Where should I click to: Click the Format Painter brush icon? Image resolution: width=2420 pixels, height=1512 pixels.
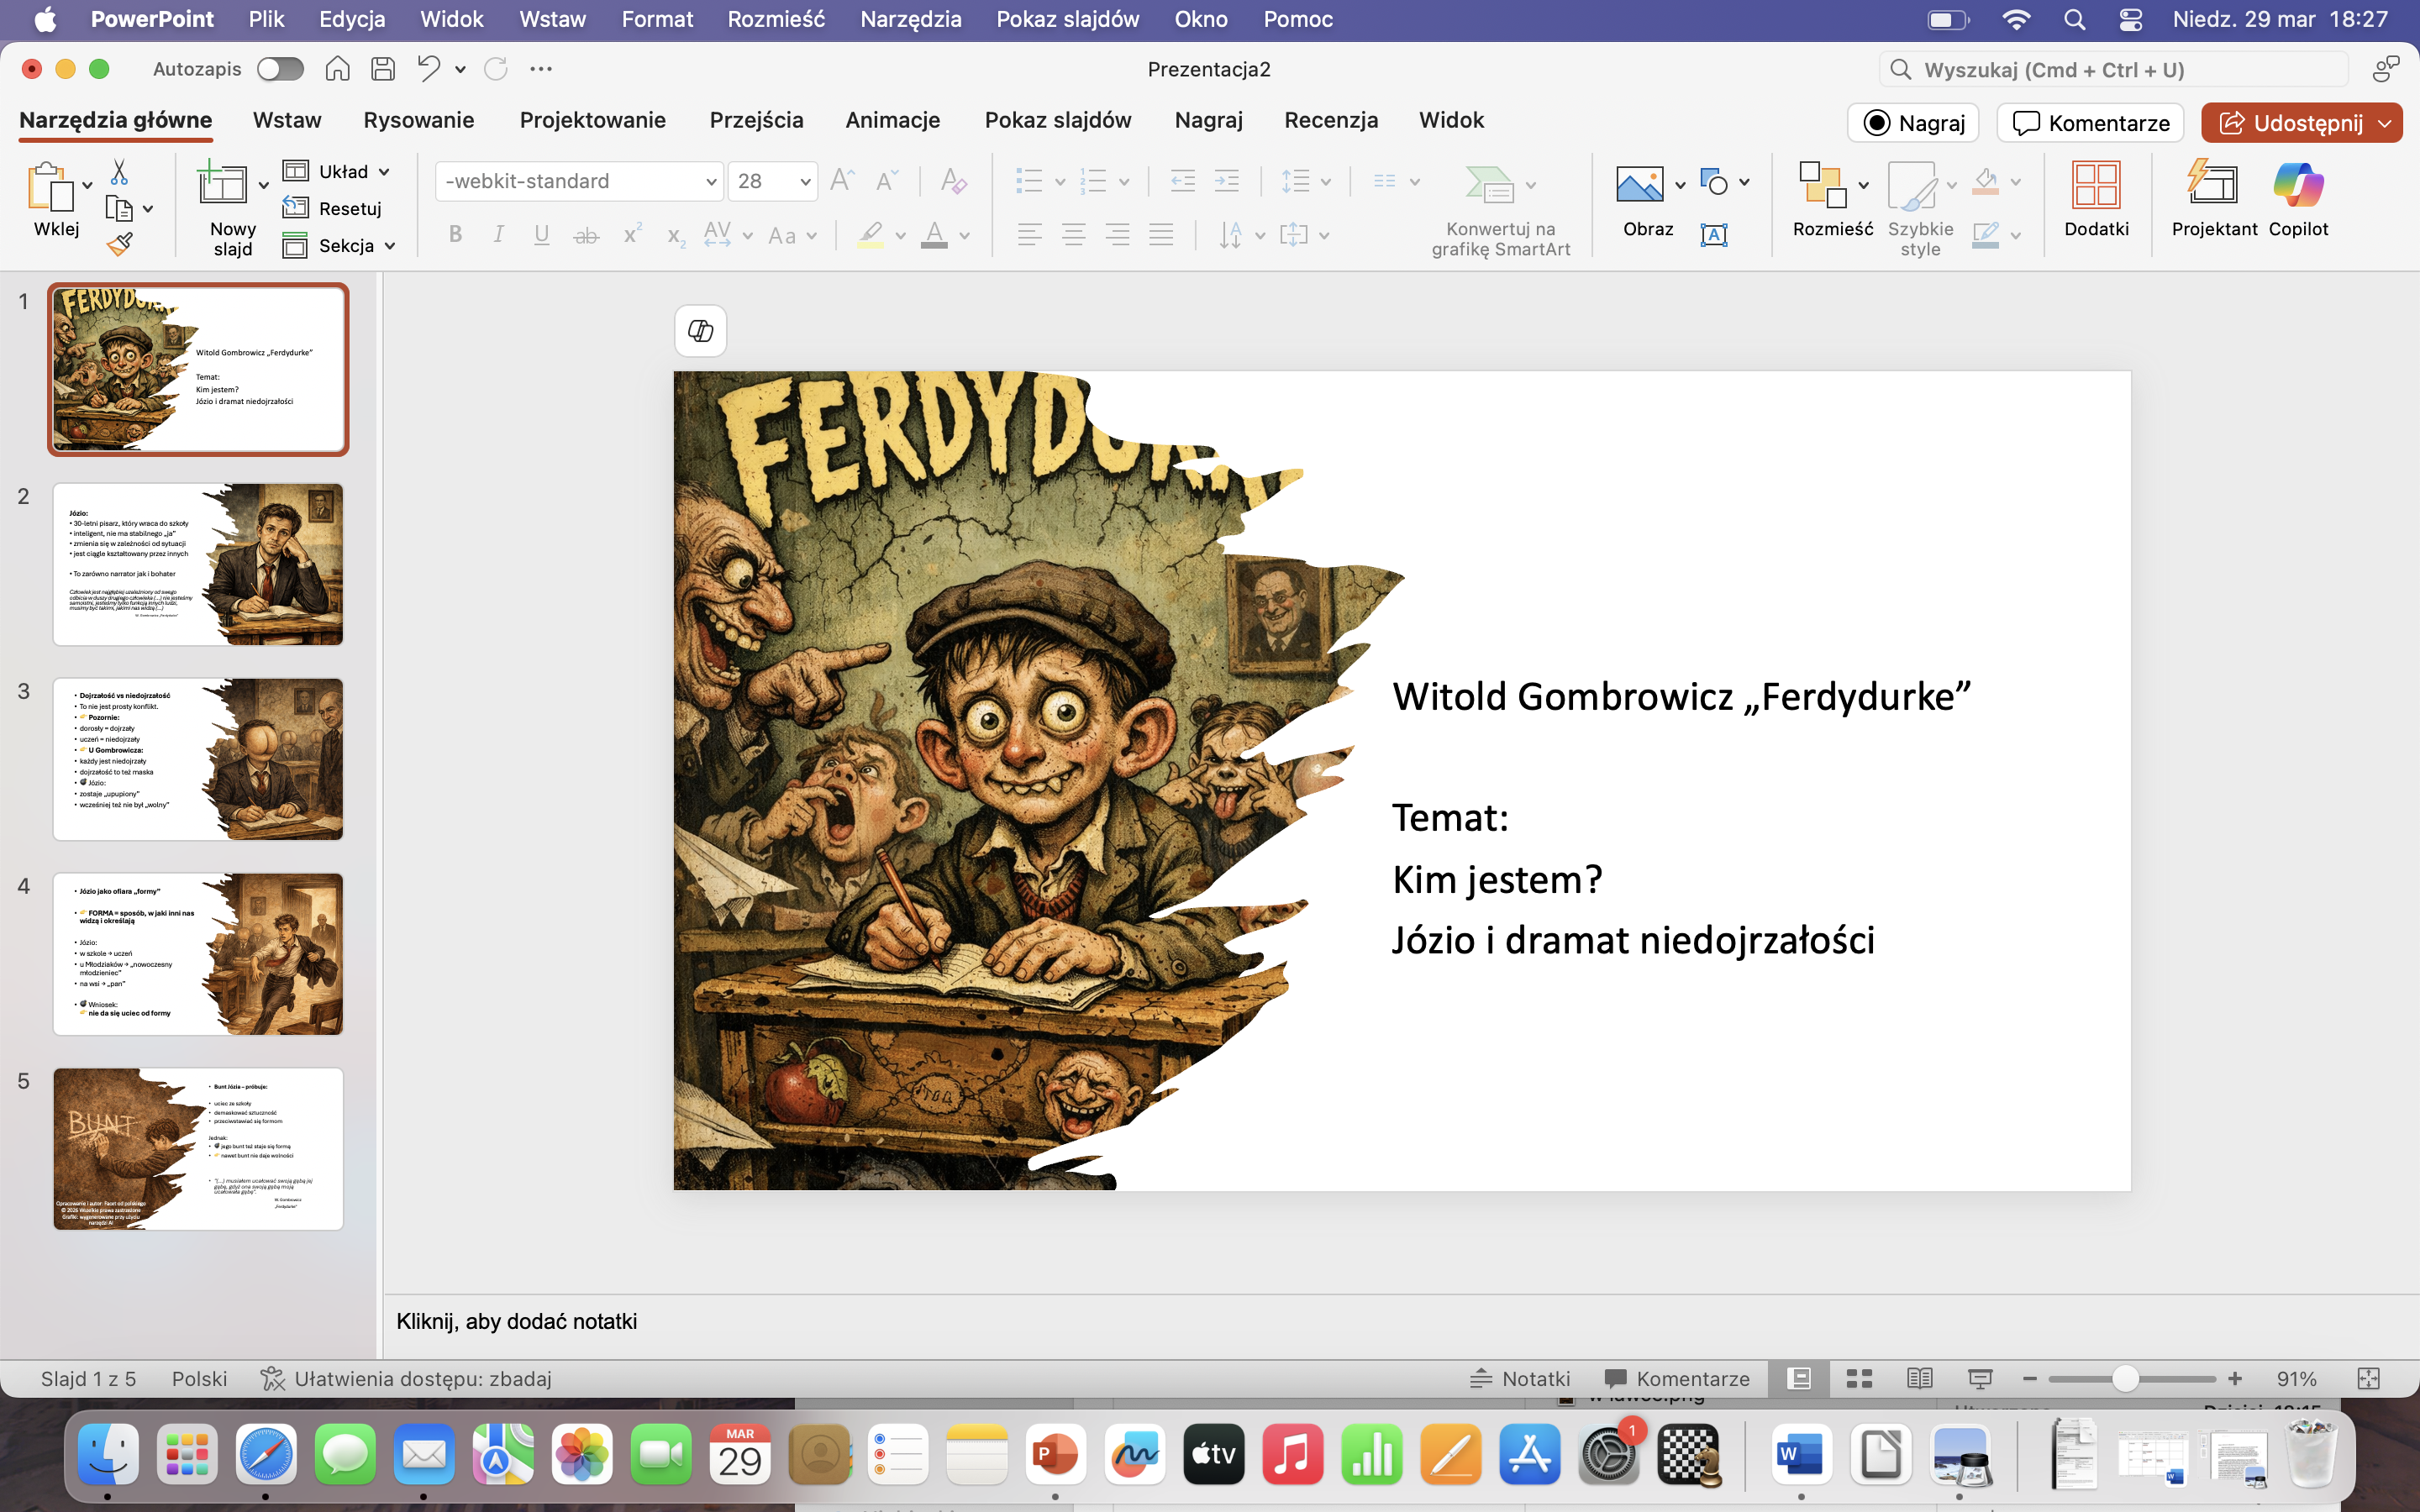click(120, 244)
